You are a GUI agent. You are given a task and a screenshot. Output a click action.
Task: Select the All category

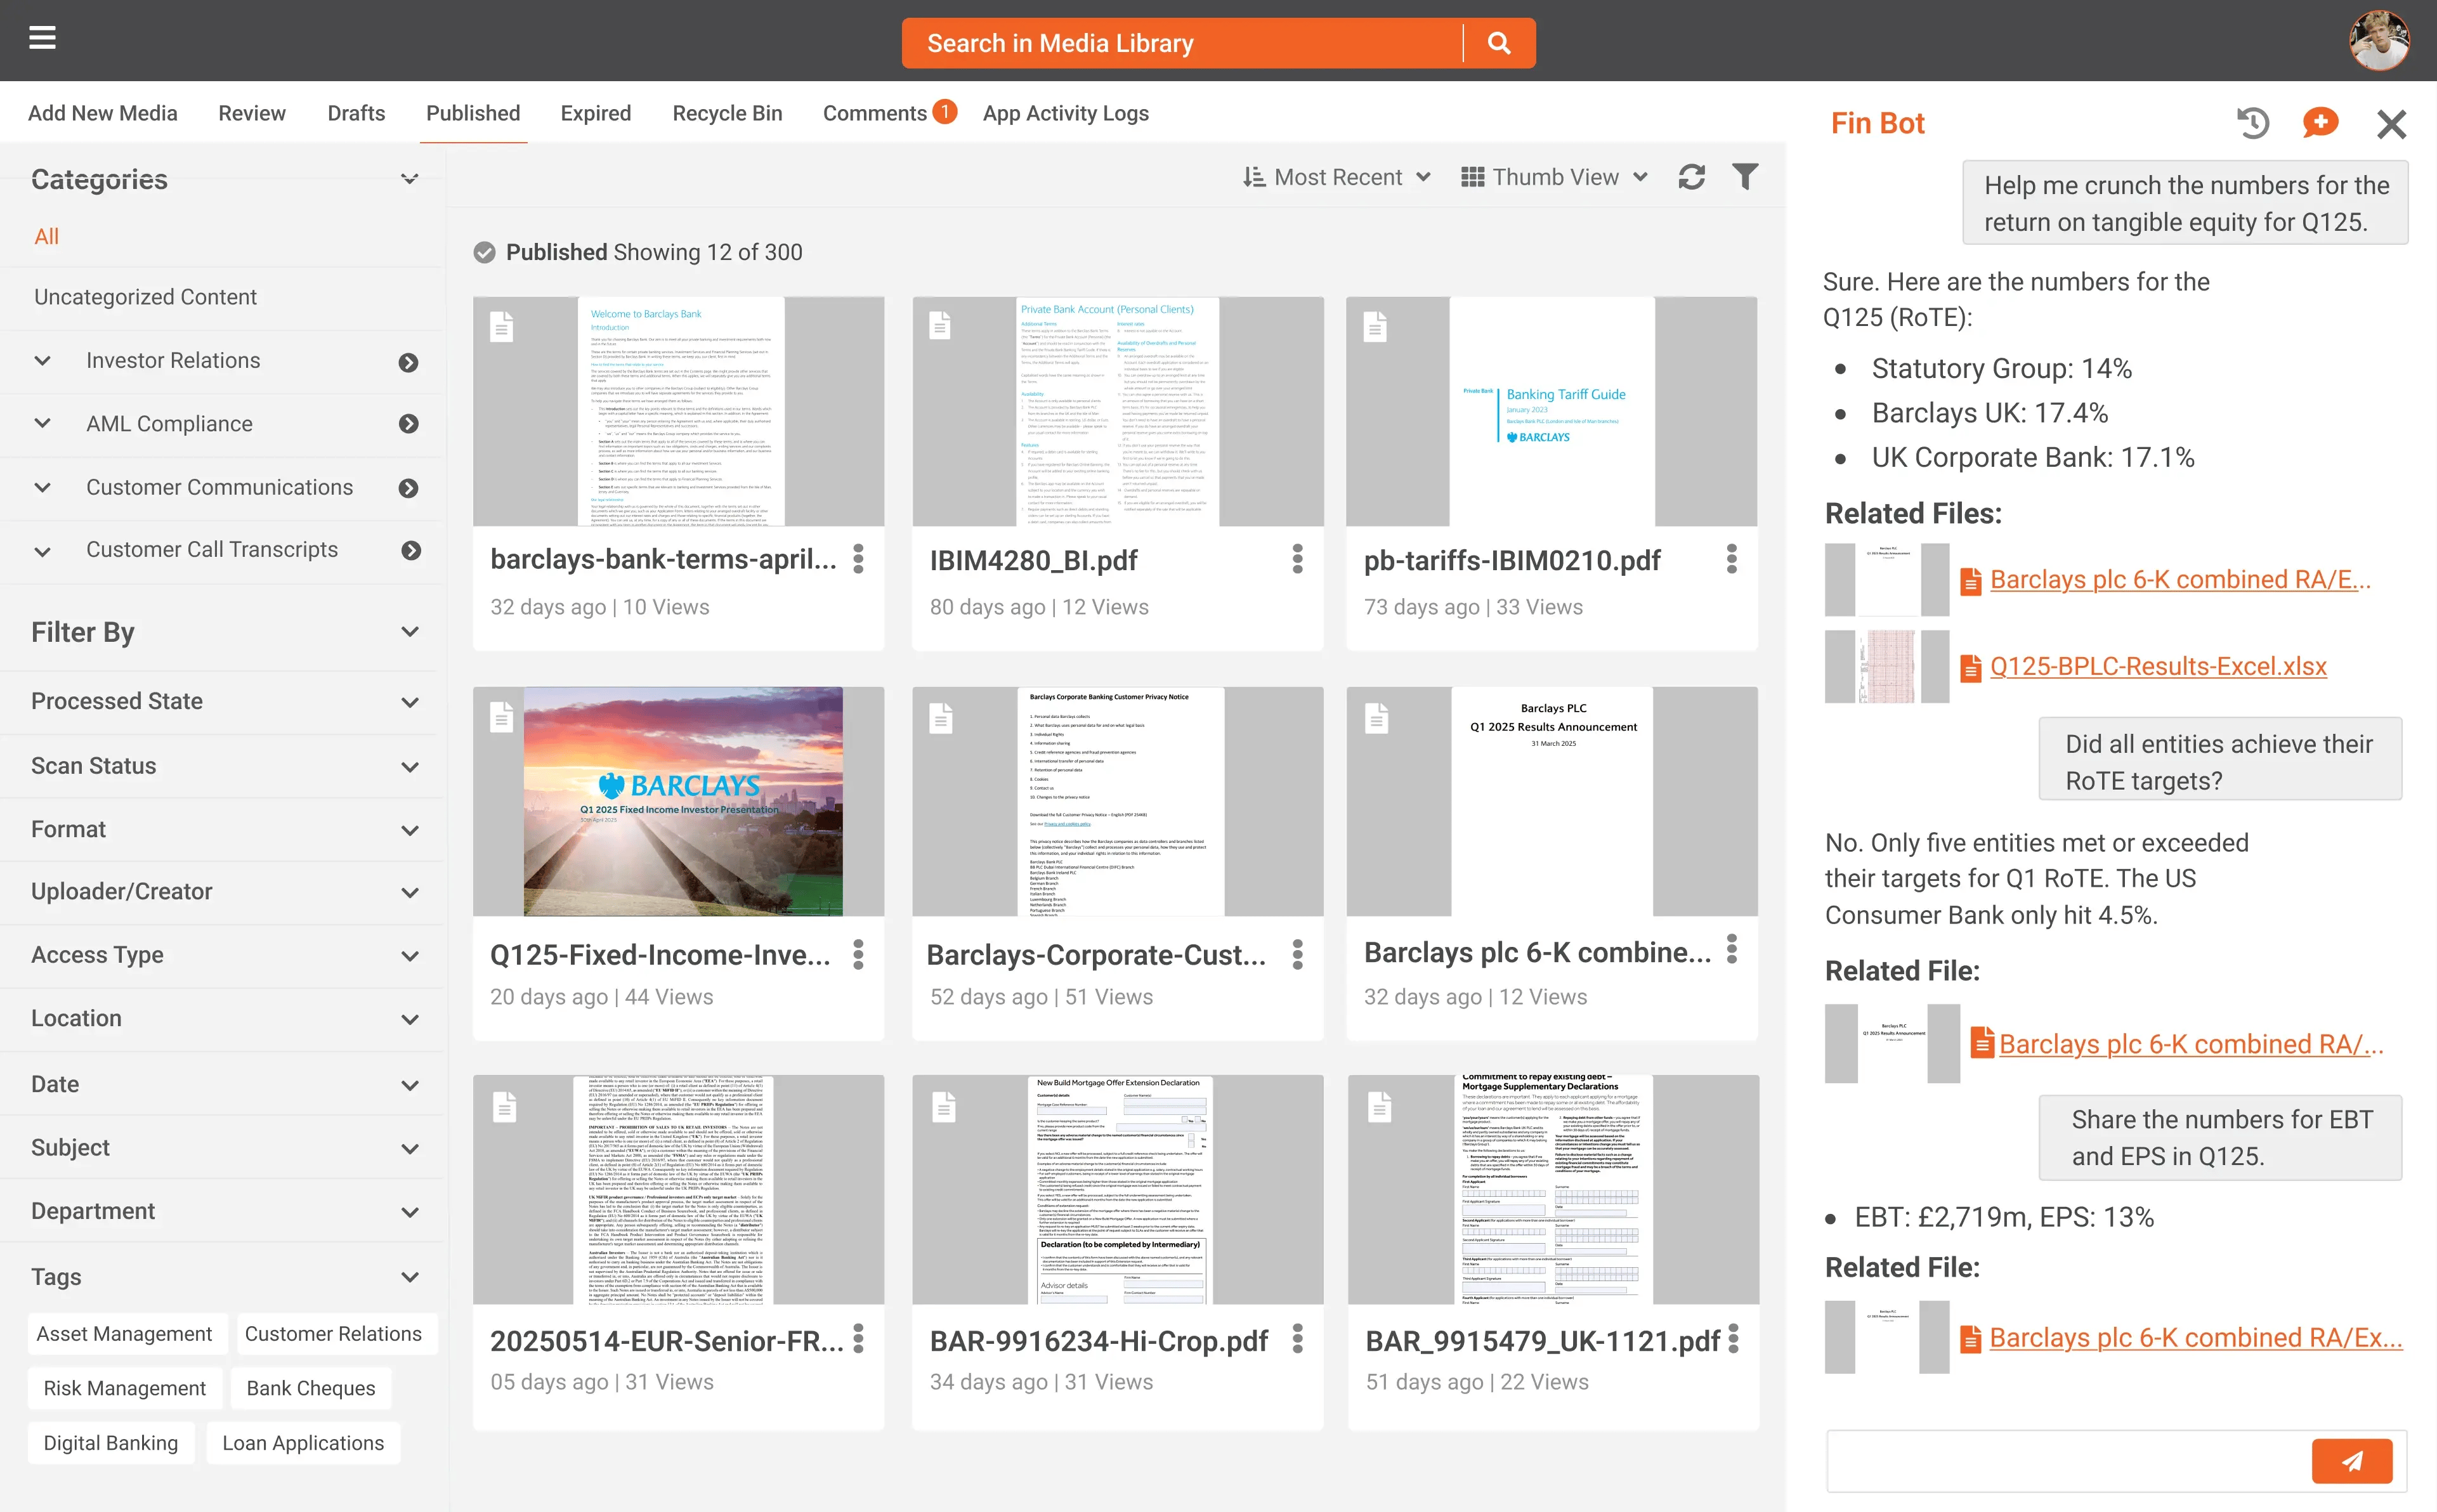pyautogui.click(x=46, y=236)
